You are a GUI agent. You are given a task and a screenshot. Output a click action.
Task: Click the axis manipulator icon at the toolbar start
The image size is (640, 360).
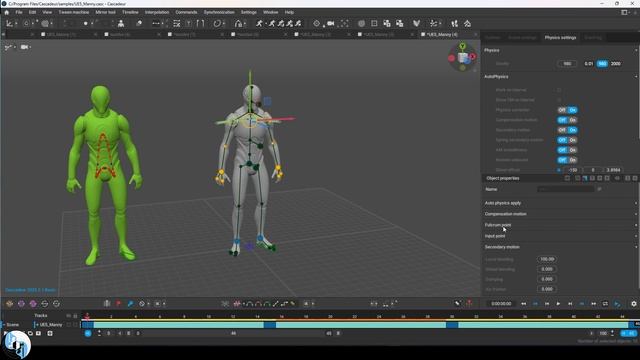[9, 24]
